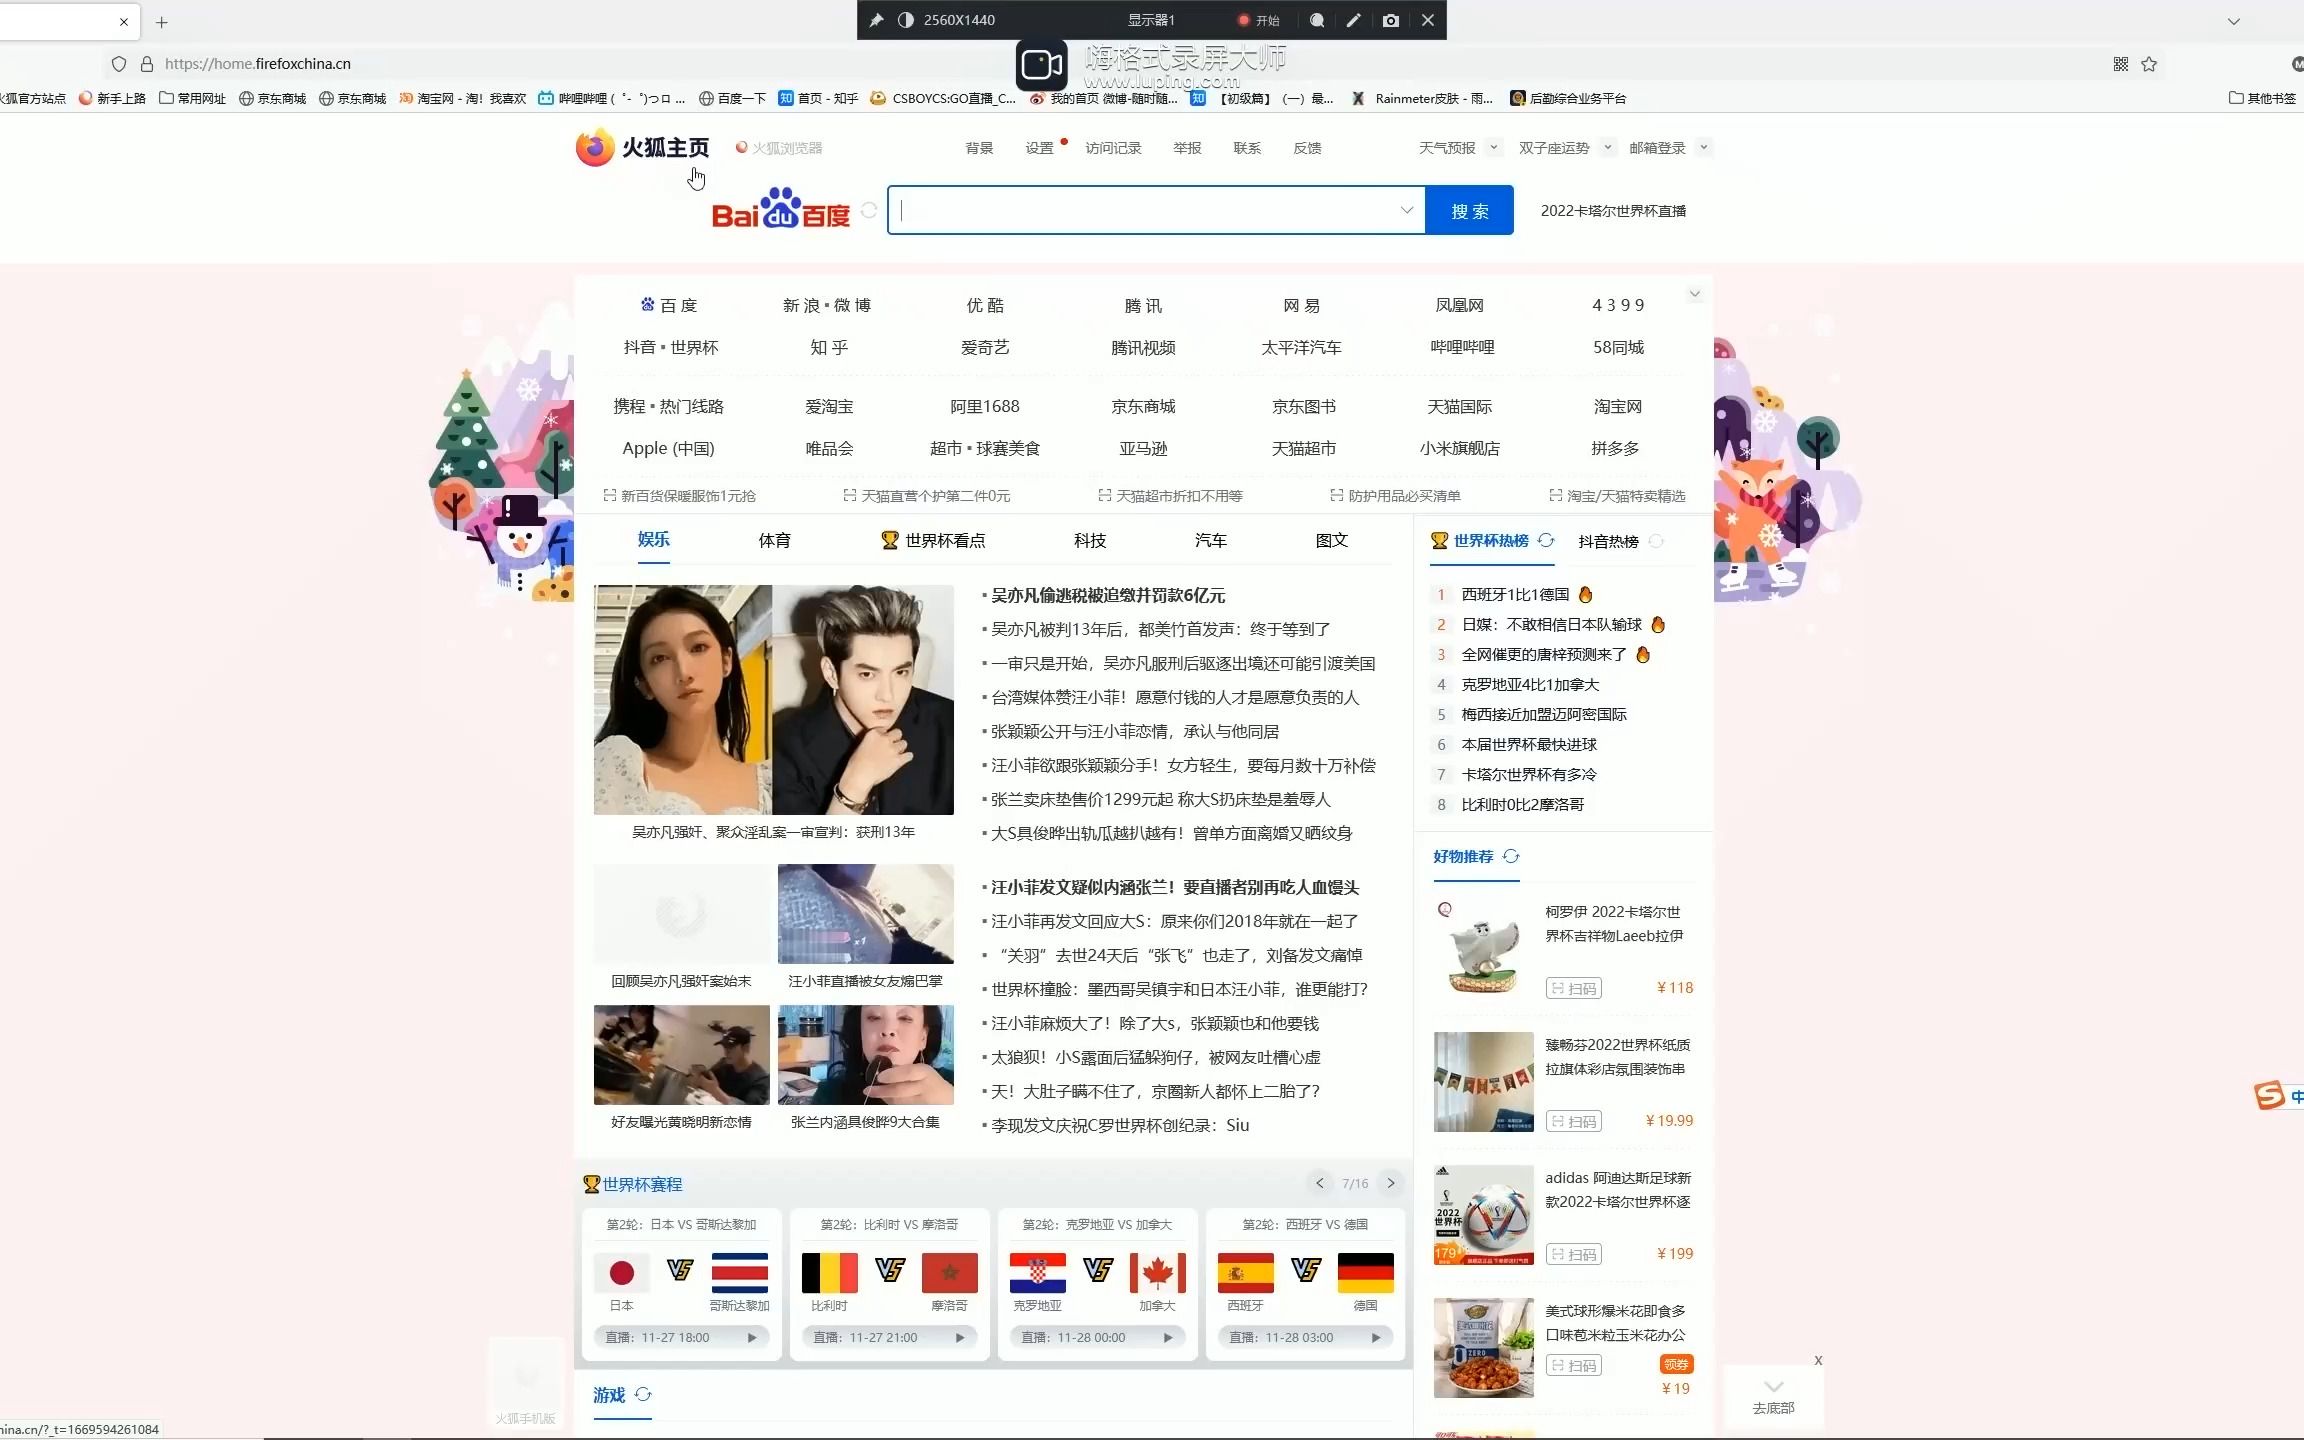2304x1440 pixels.
Task: Pin the screen recorder toolbar
Action: coord(874,20)
